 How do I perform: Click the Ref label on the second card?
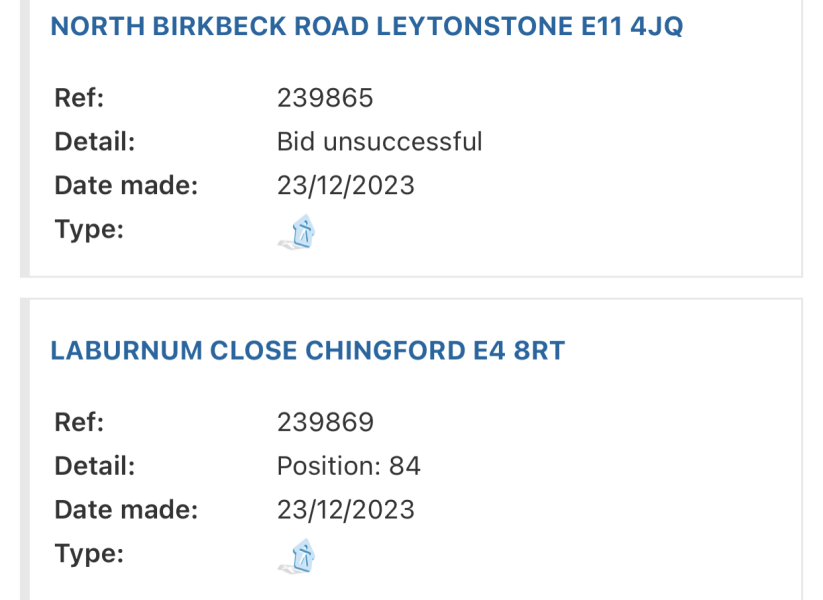click(74, 421)
